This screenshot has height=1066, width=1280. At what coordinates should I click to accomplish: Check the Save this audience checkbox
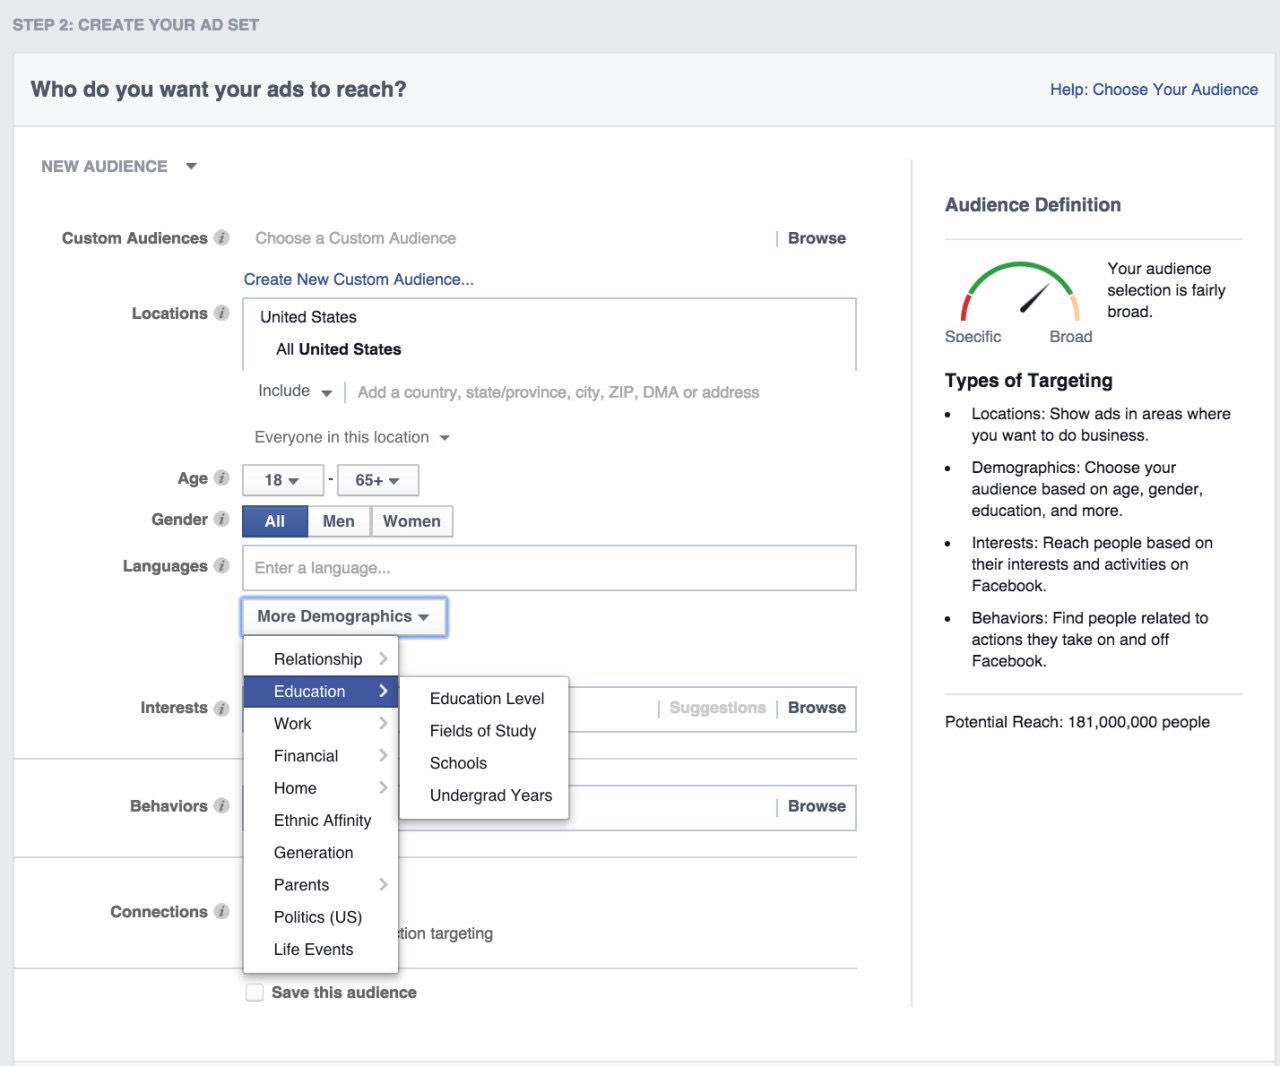(255, 992)
